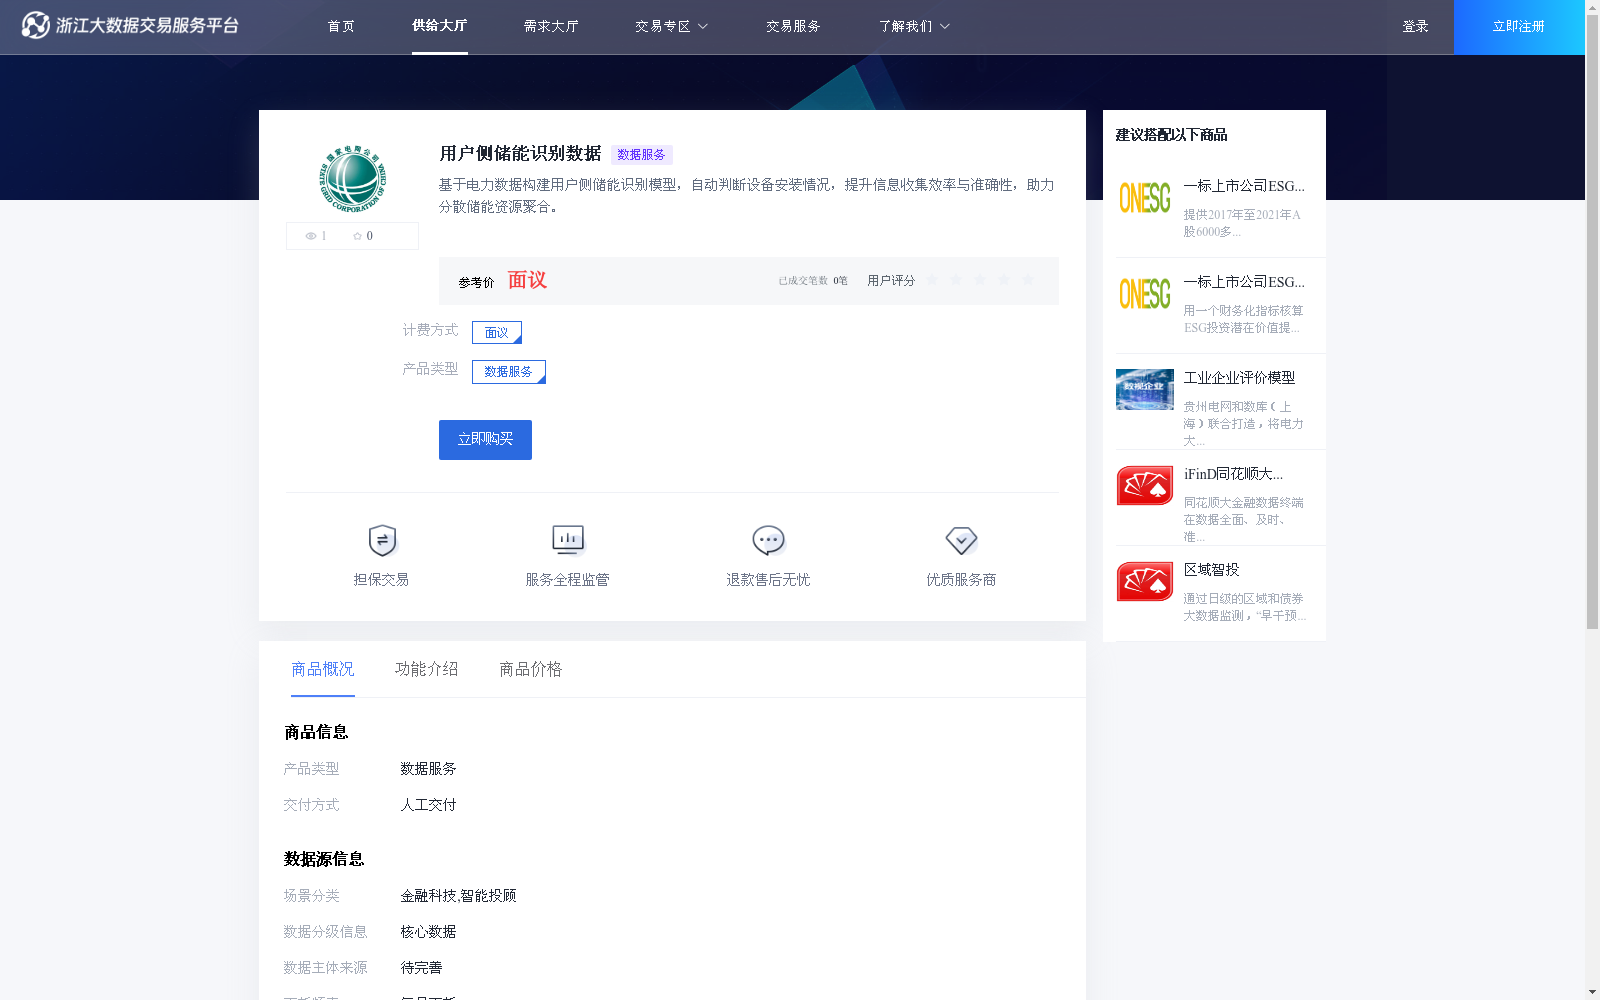Click 担保交易 label text
The width and height of the screenshot is (1600, 1000).
click(x=381, y=580)
